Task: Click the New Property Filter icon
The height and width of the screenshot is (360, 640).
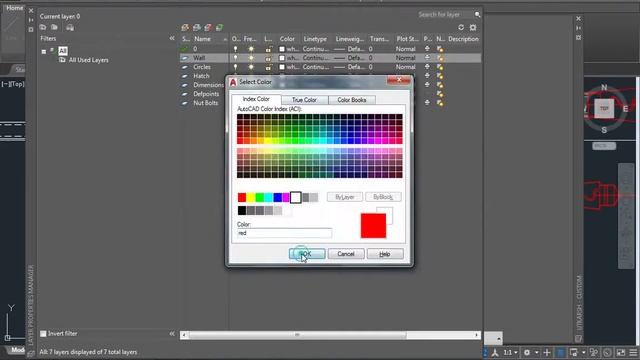Action: click(43, 27)
